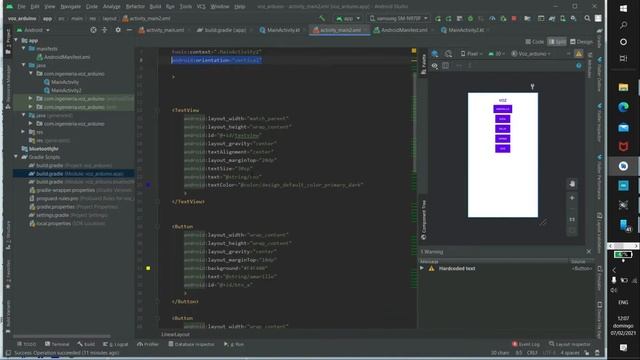Click yellow color swatch in editor gutter
The height and width of the screenshot is (360, 640).
148,268
